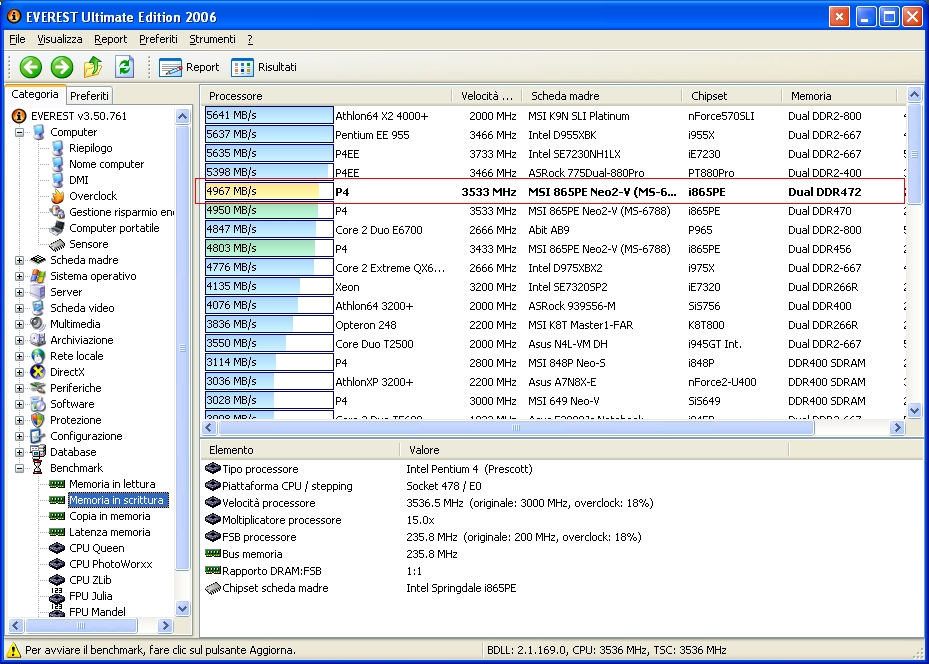Image resolution: width=929 pixels, height=664 pixels.
Task: Click the green Forward arrow icon
Action: coord(62,67)
